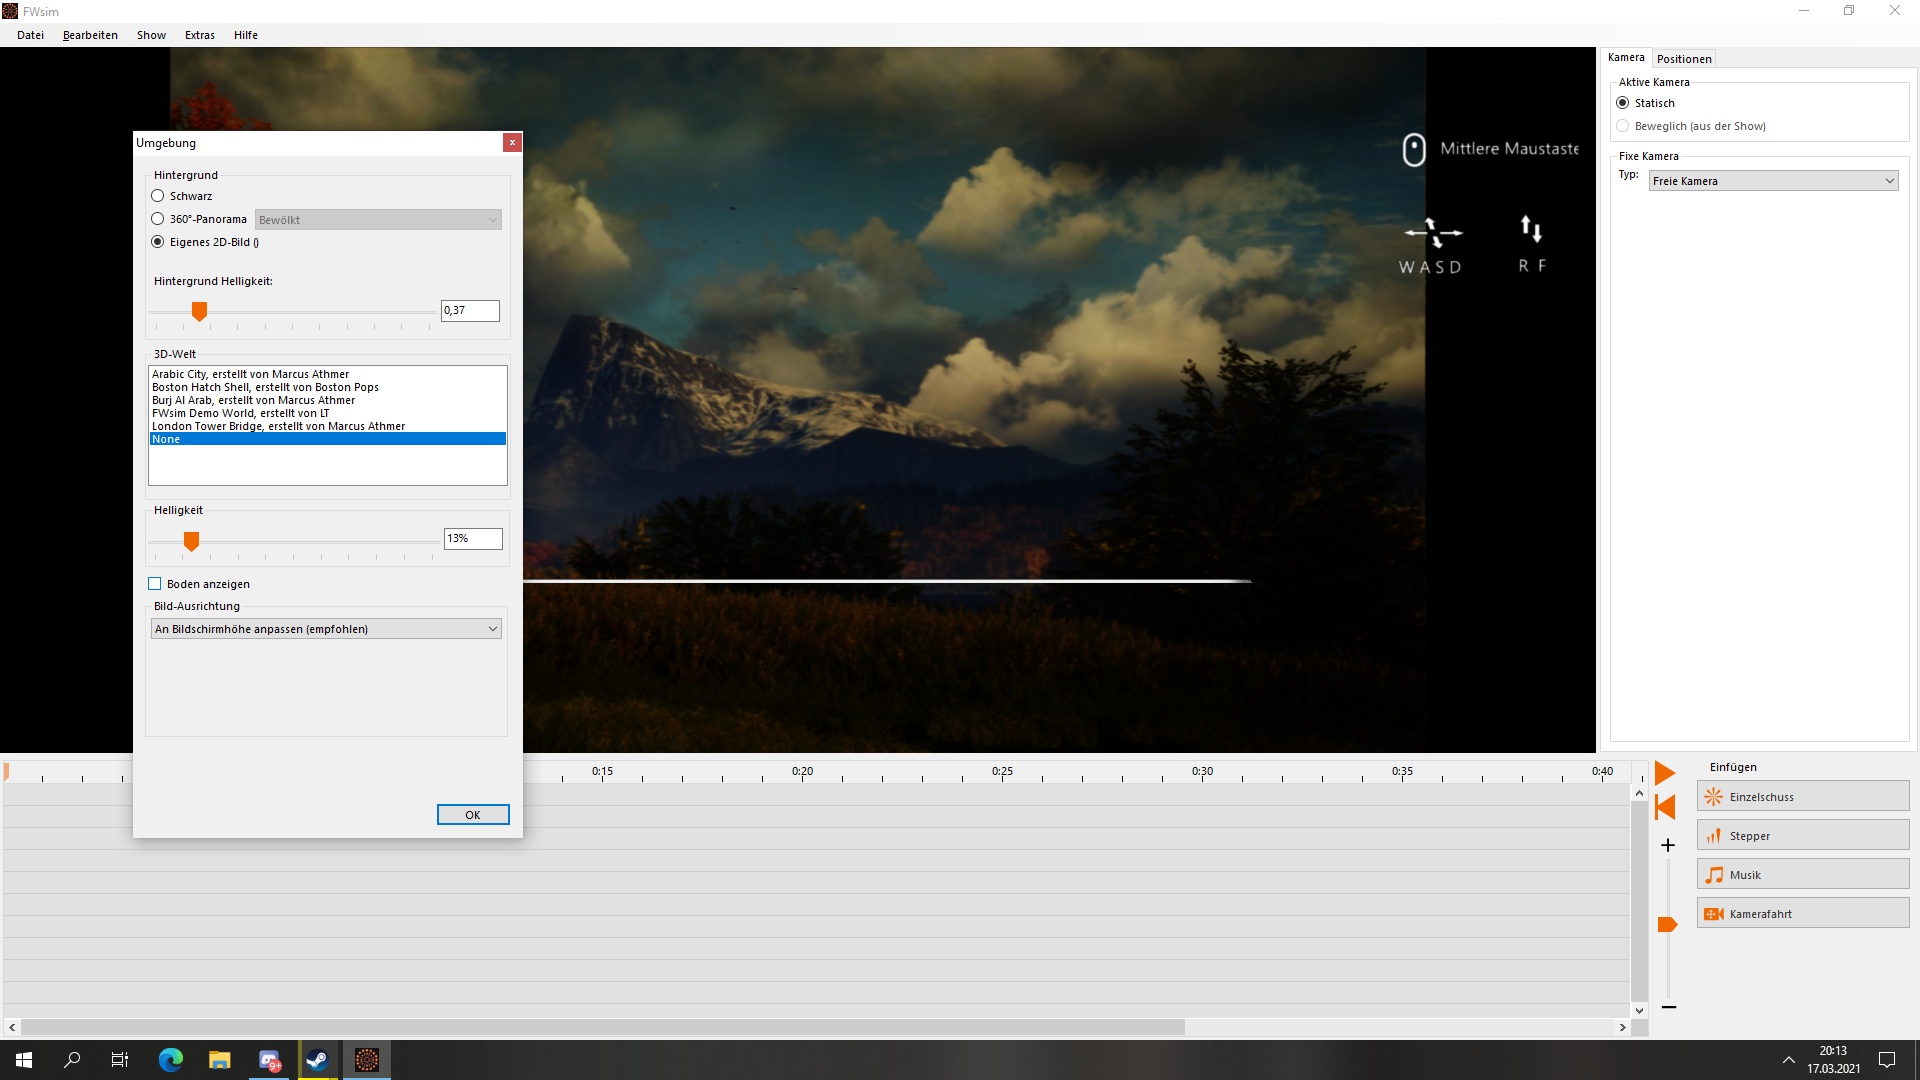Click the Hintergrund Helligkeit value field

[470, 311]
